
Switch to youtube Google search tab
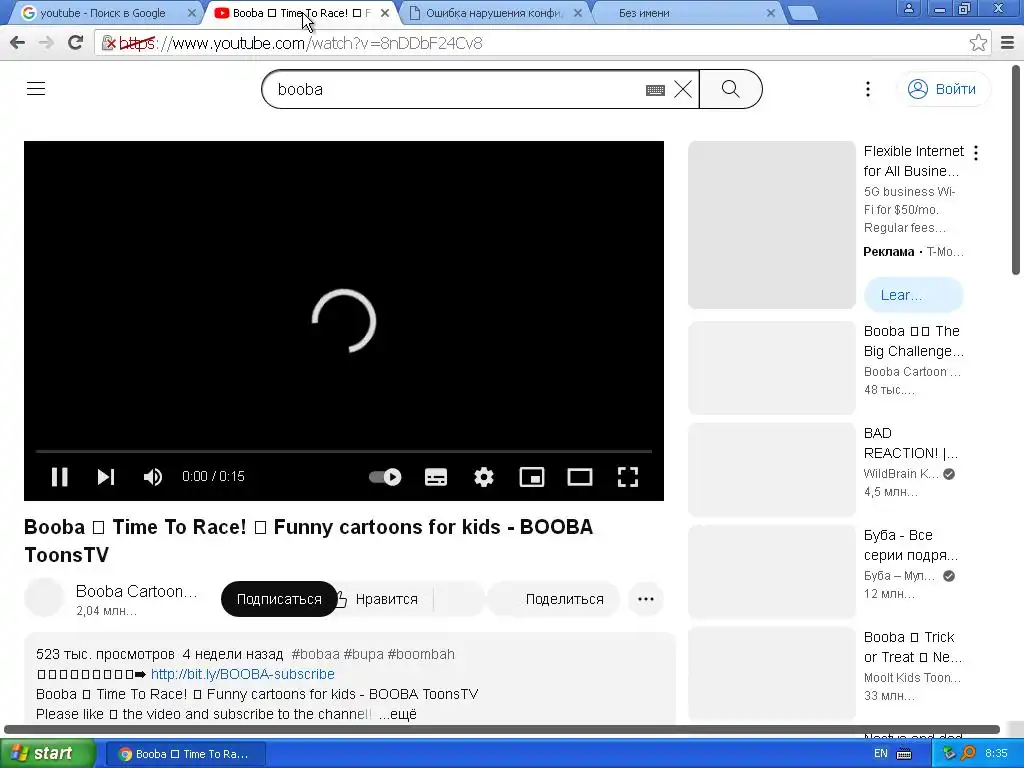103,13
